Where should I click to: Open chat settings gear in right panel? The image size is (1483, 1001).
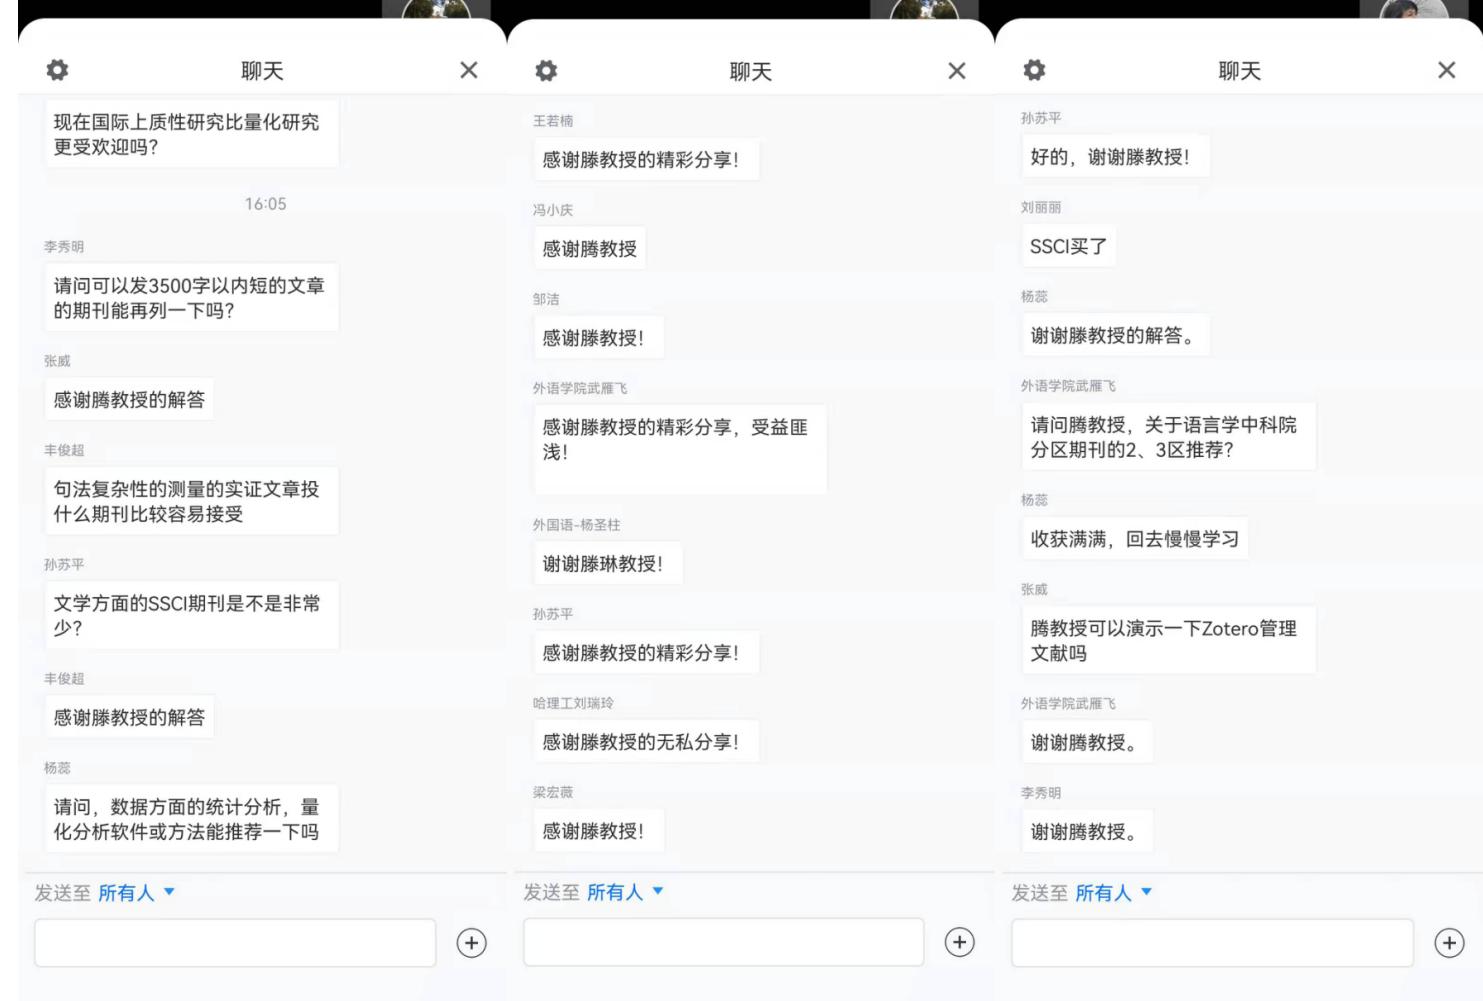click(x=1035, y=70)
